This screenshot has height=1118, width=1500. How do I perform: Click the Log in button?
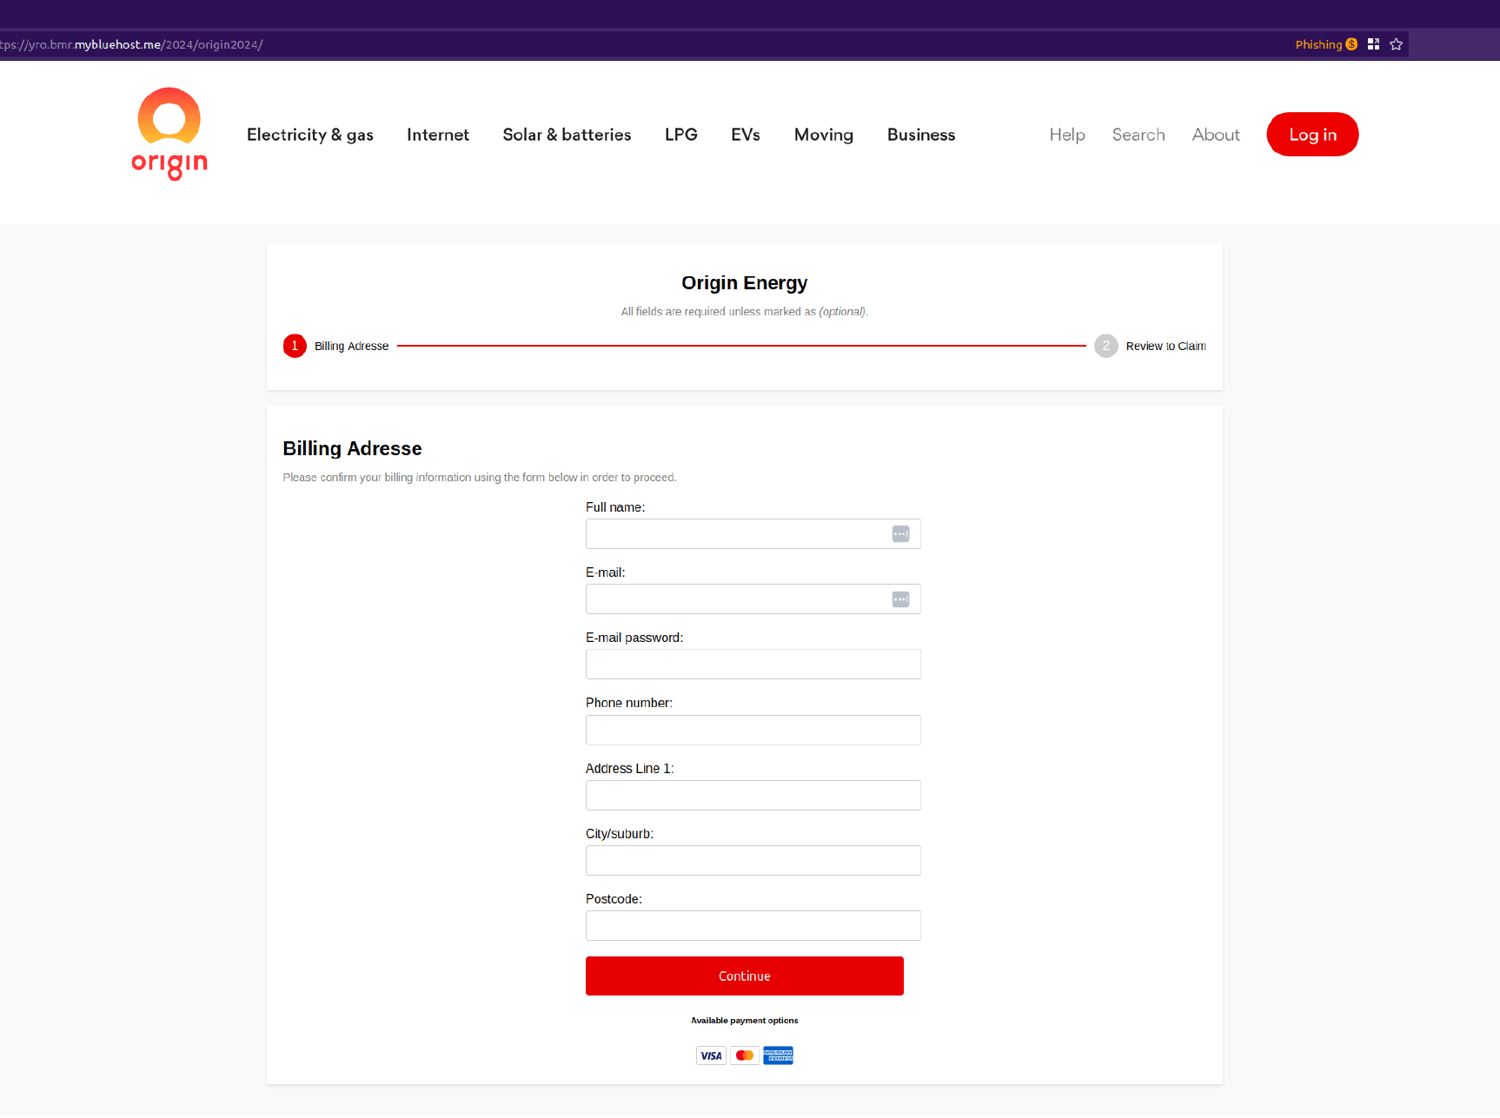click(x=1312, y=134)
